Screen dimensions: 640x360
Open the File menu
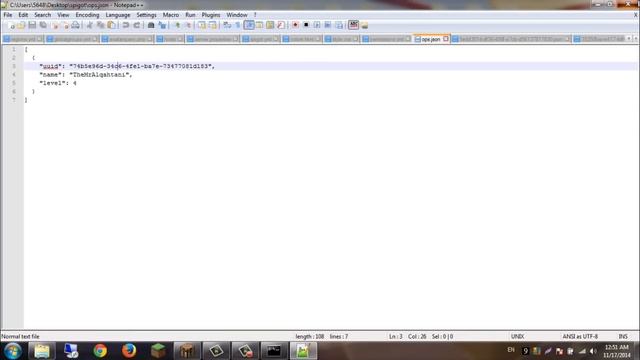click(8, 15)
